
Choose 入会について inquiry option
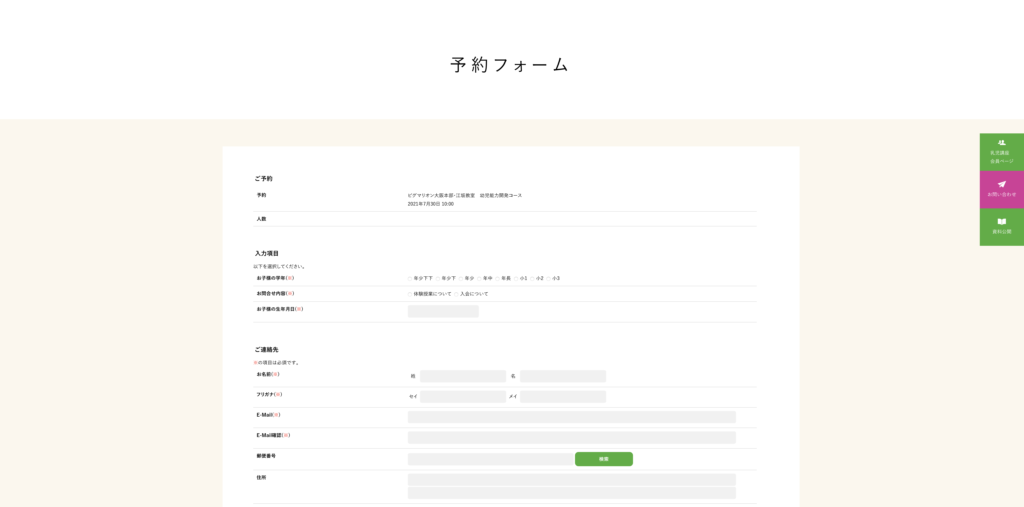(456, 294)
